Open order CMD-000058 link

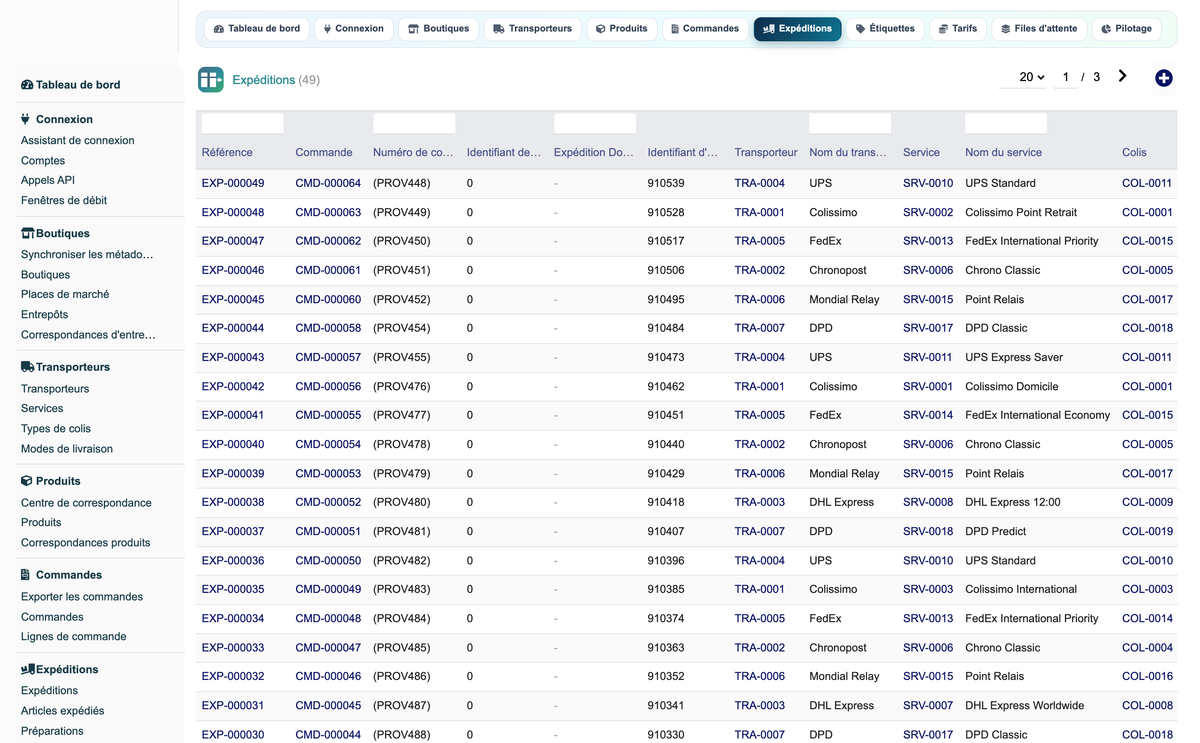328,328
